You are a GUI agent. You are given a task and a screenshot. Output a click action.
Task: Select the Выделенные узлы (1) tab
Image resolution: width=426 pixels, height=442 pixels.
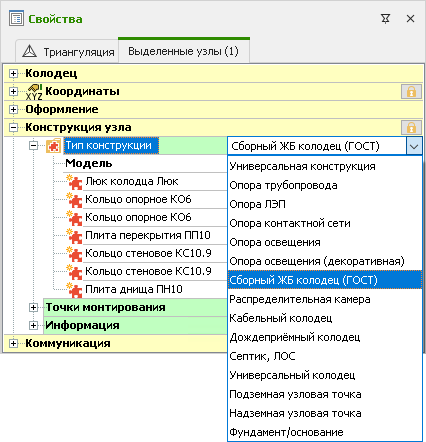click(184, 51)
